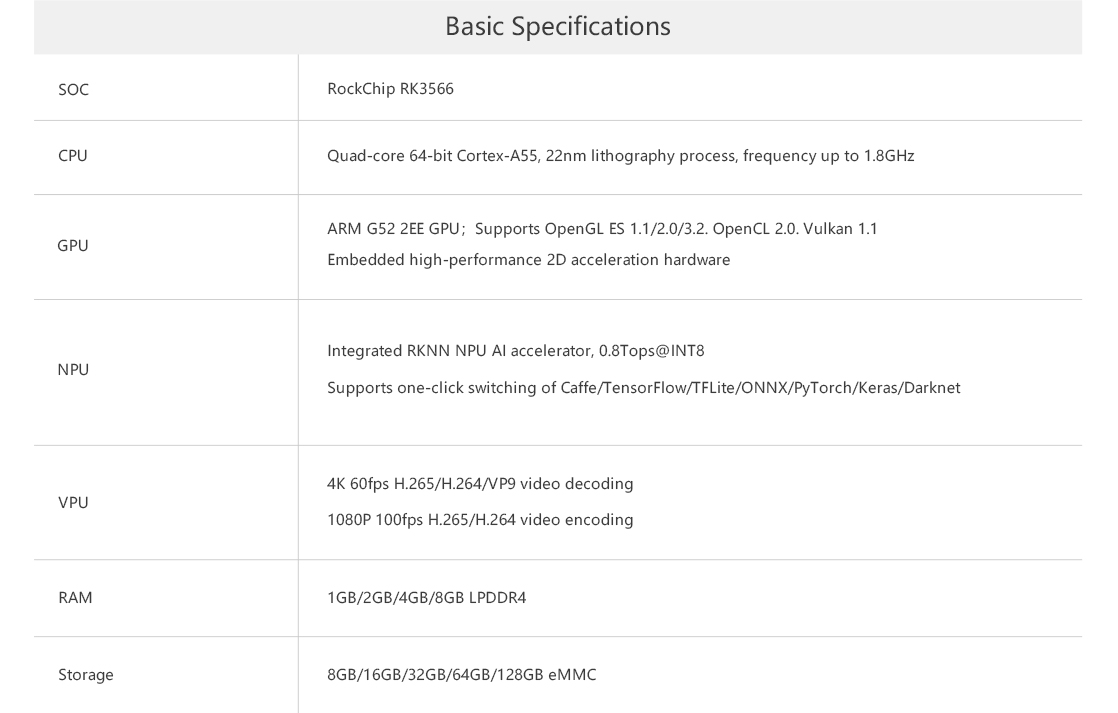
Task: Click the 4K 60fps video decoding line
Action: 480,484
